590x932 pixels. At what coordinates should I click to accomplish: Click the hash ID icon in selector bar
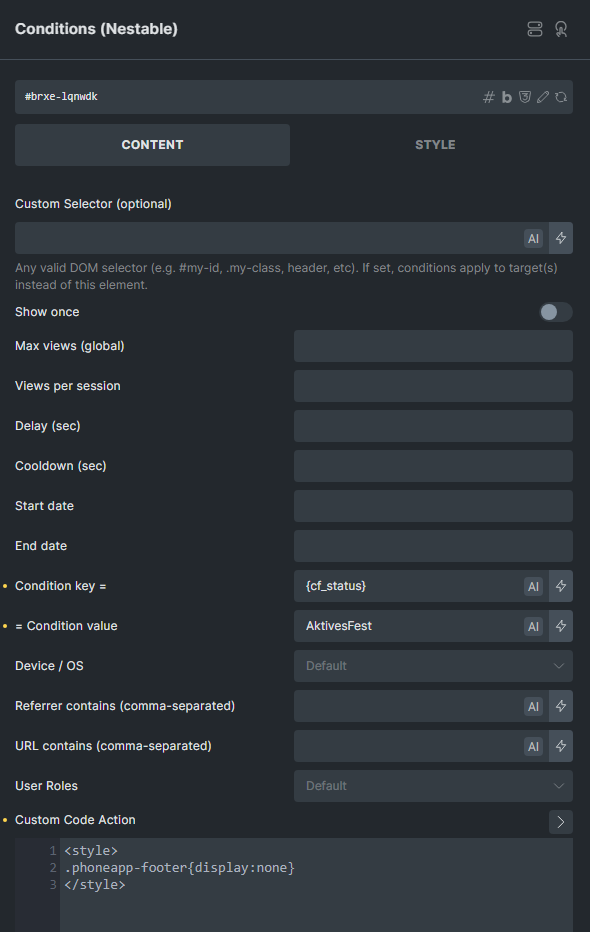[488, 97]
